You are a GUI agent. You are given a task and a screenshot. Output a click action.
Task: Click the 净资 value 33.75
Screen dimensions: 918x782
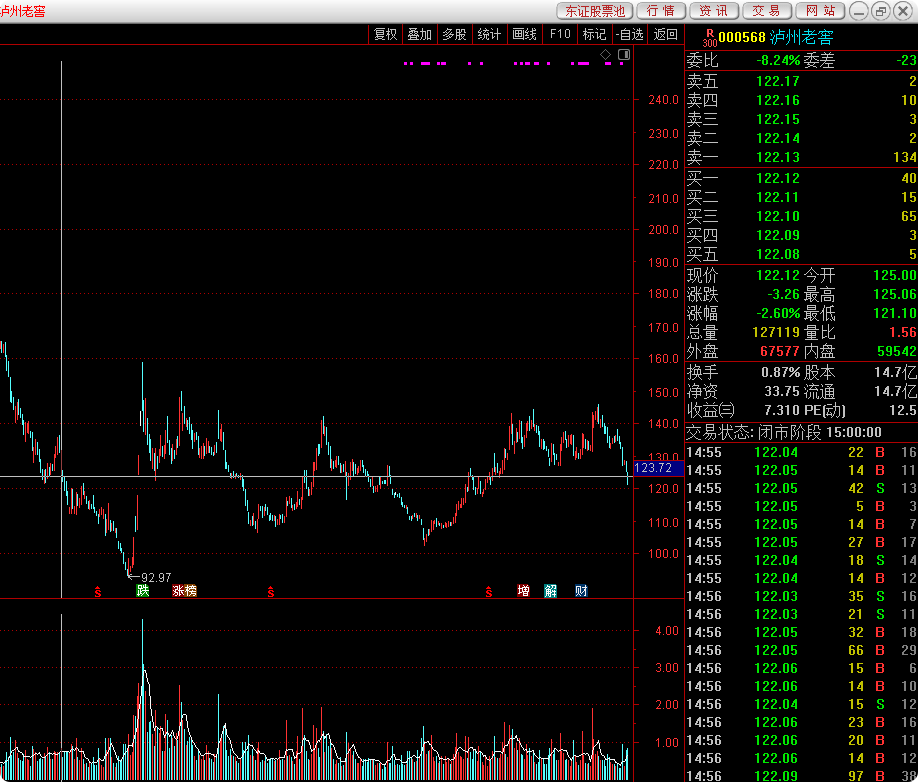click(782, 391)
